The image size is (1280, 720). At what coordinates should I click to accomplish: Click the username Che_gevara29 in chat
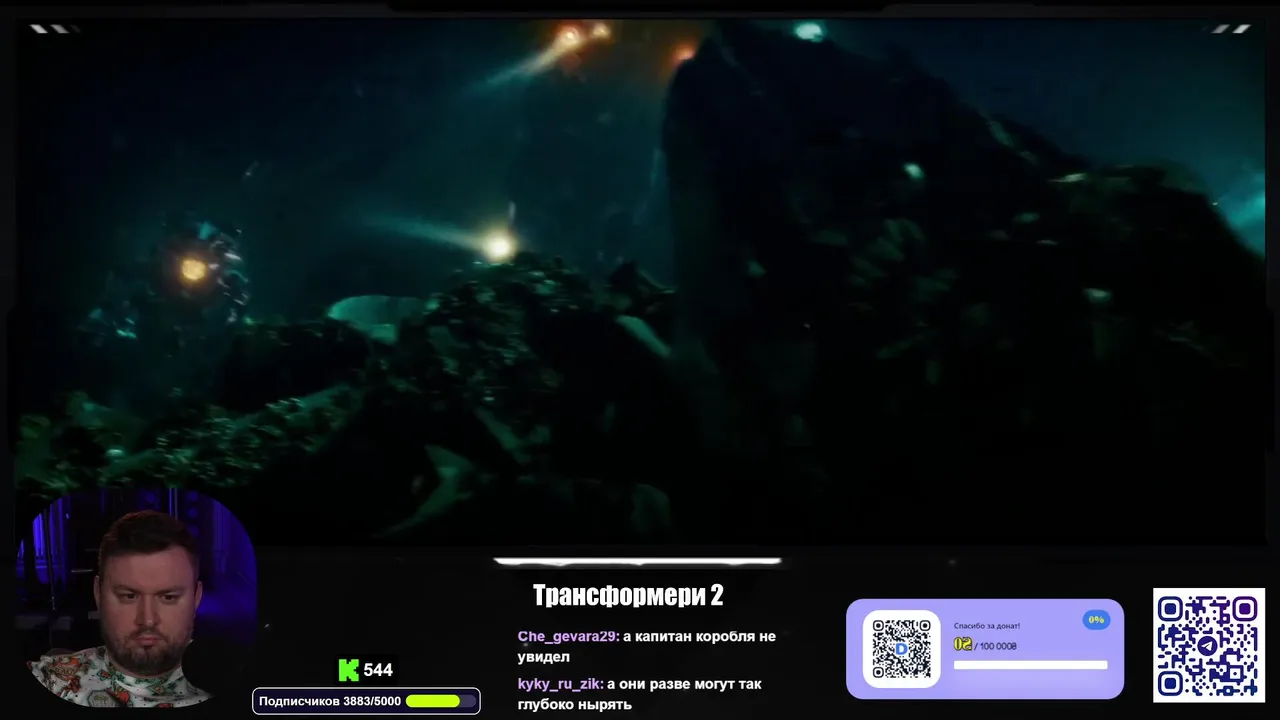pos(567,636)
